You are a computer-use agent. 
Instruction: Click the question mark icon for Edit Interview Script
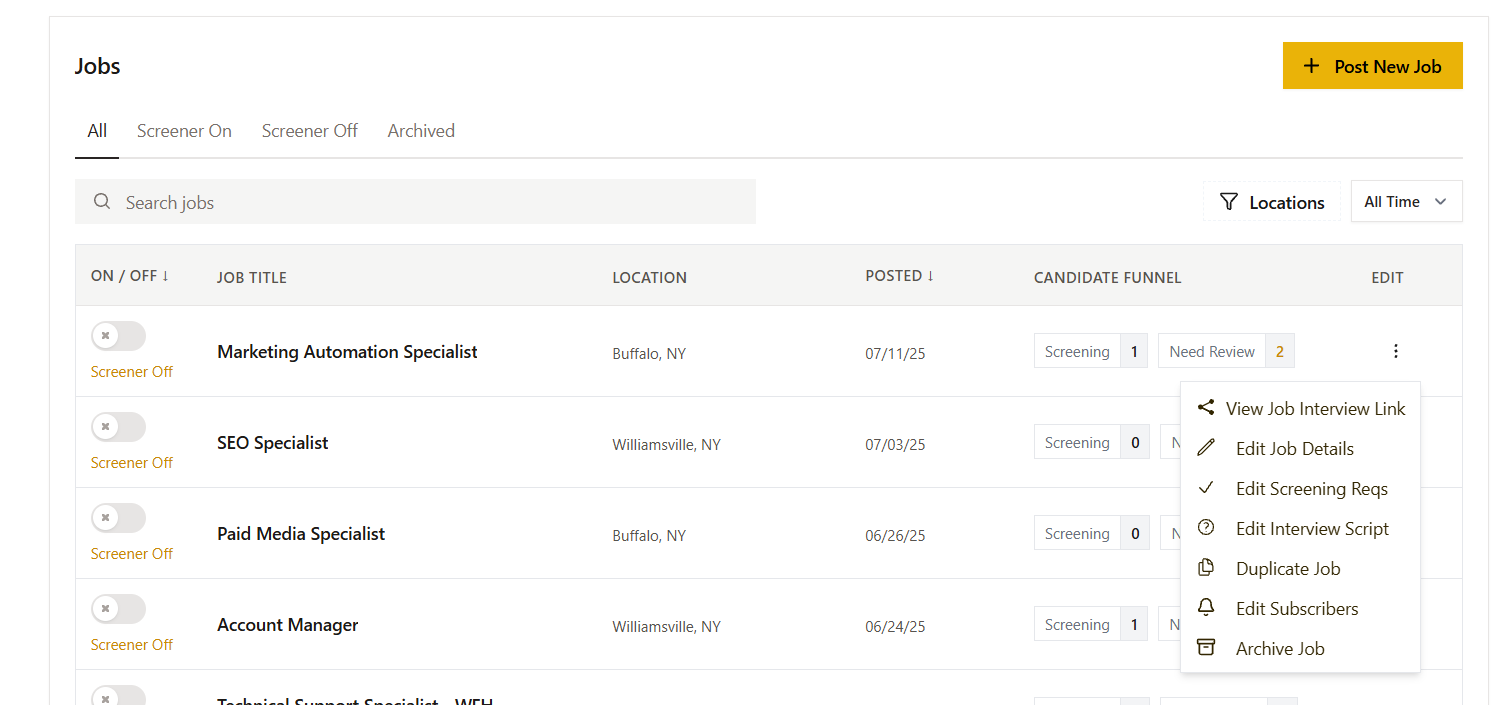point(1206,528)
